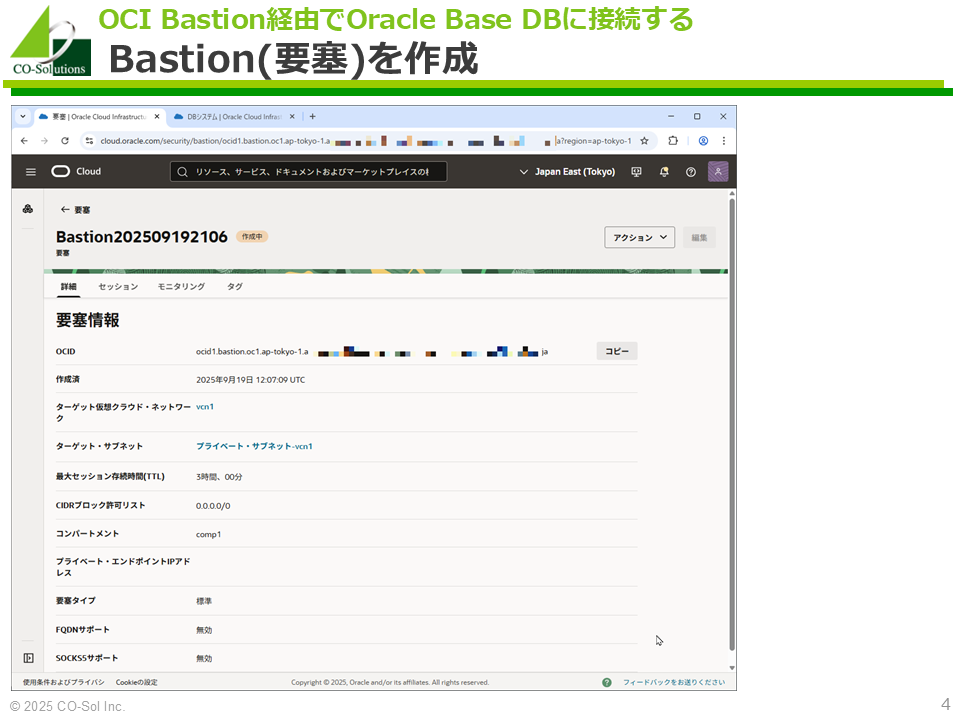Image resolution: width=960 pixels, height=720 pixels.
Task: Minimize the browser window
Action: (x=671, y=116)
